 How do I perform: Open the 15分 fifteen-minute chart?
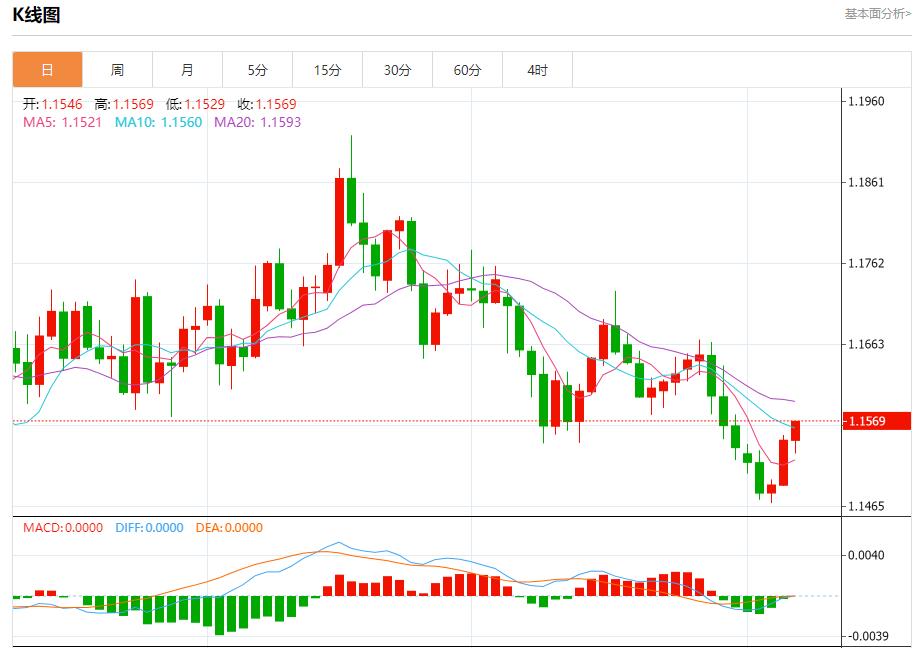coord(326,70)
